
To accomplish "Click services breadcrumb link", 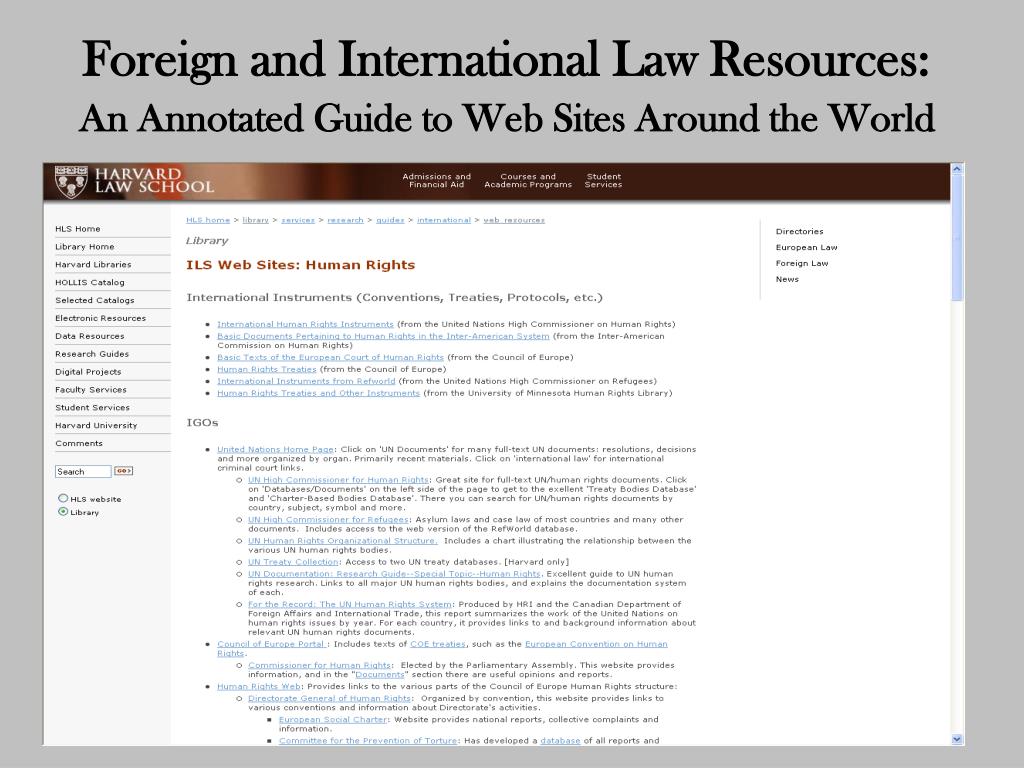I will [298, 220].
